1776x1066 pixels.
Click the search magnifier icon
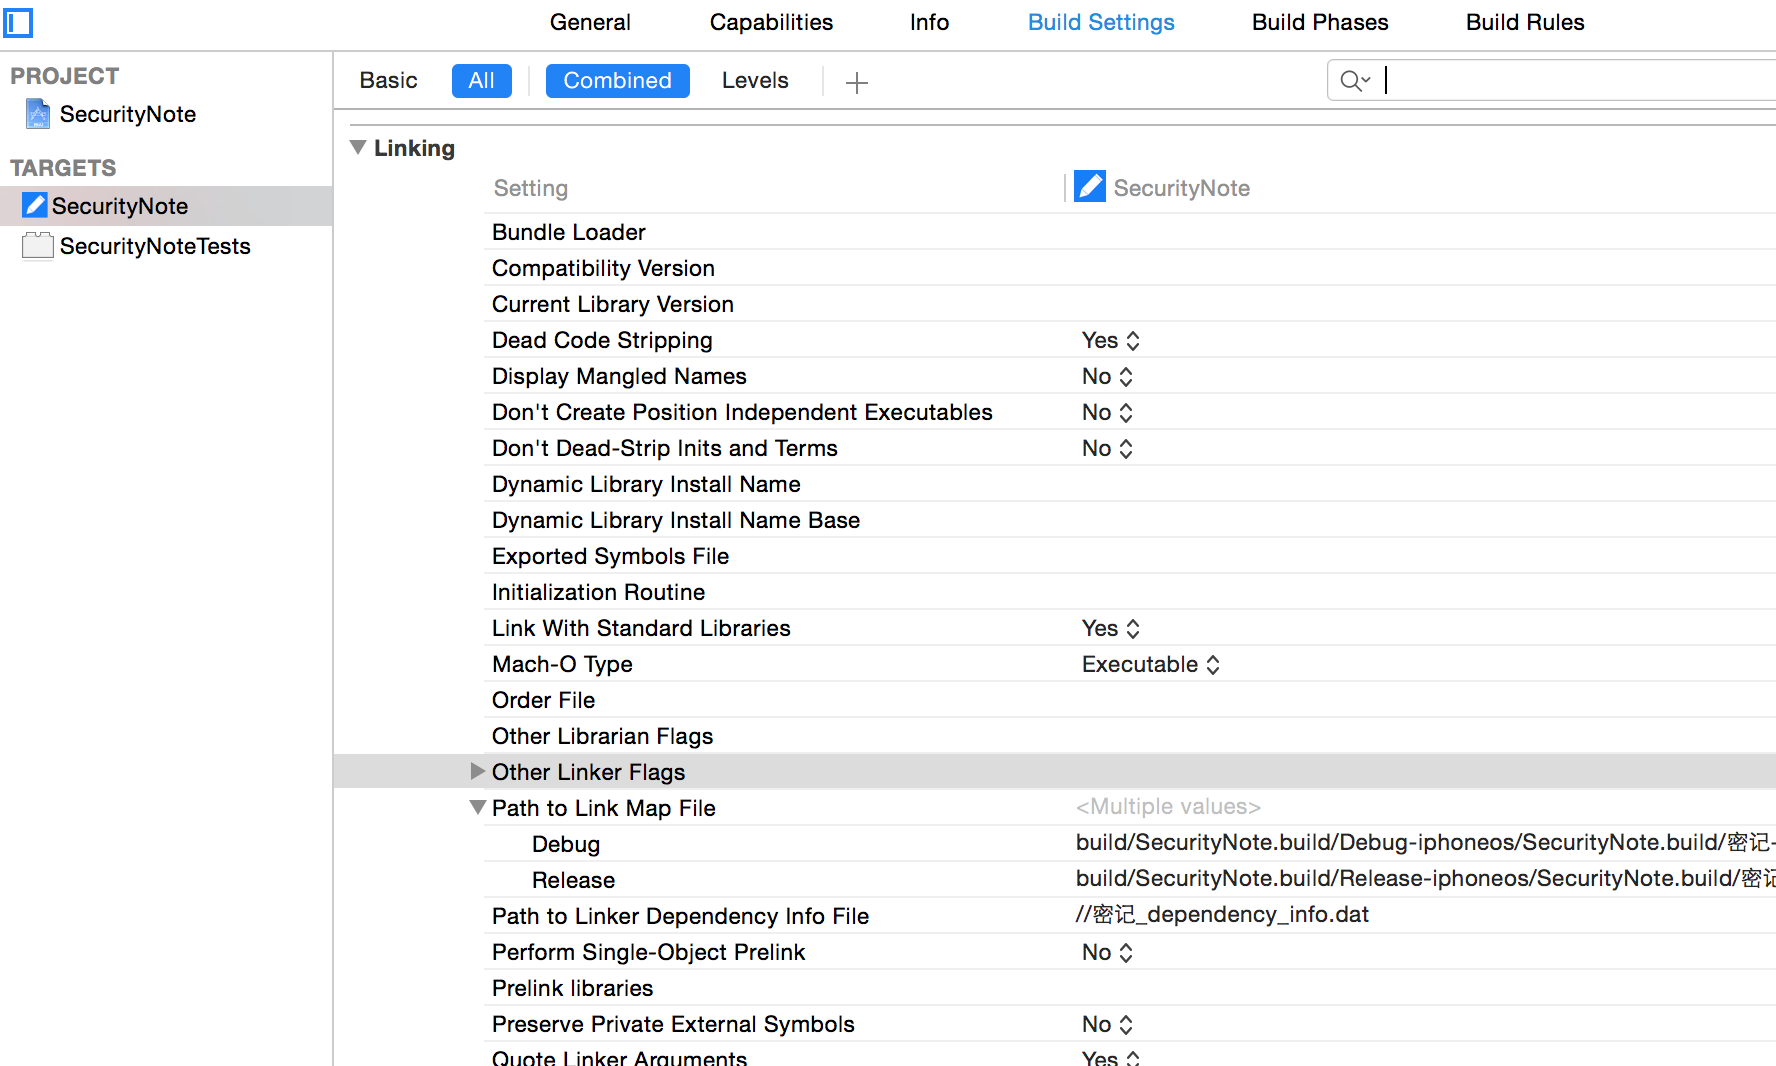pos(1354,81)
